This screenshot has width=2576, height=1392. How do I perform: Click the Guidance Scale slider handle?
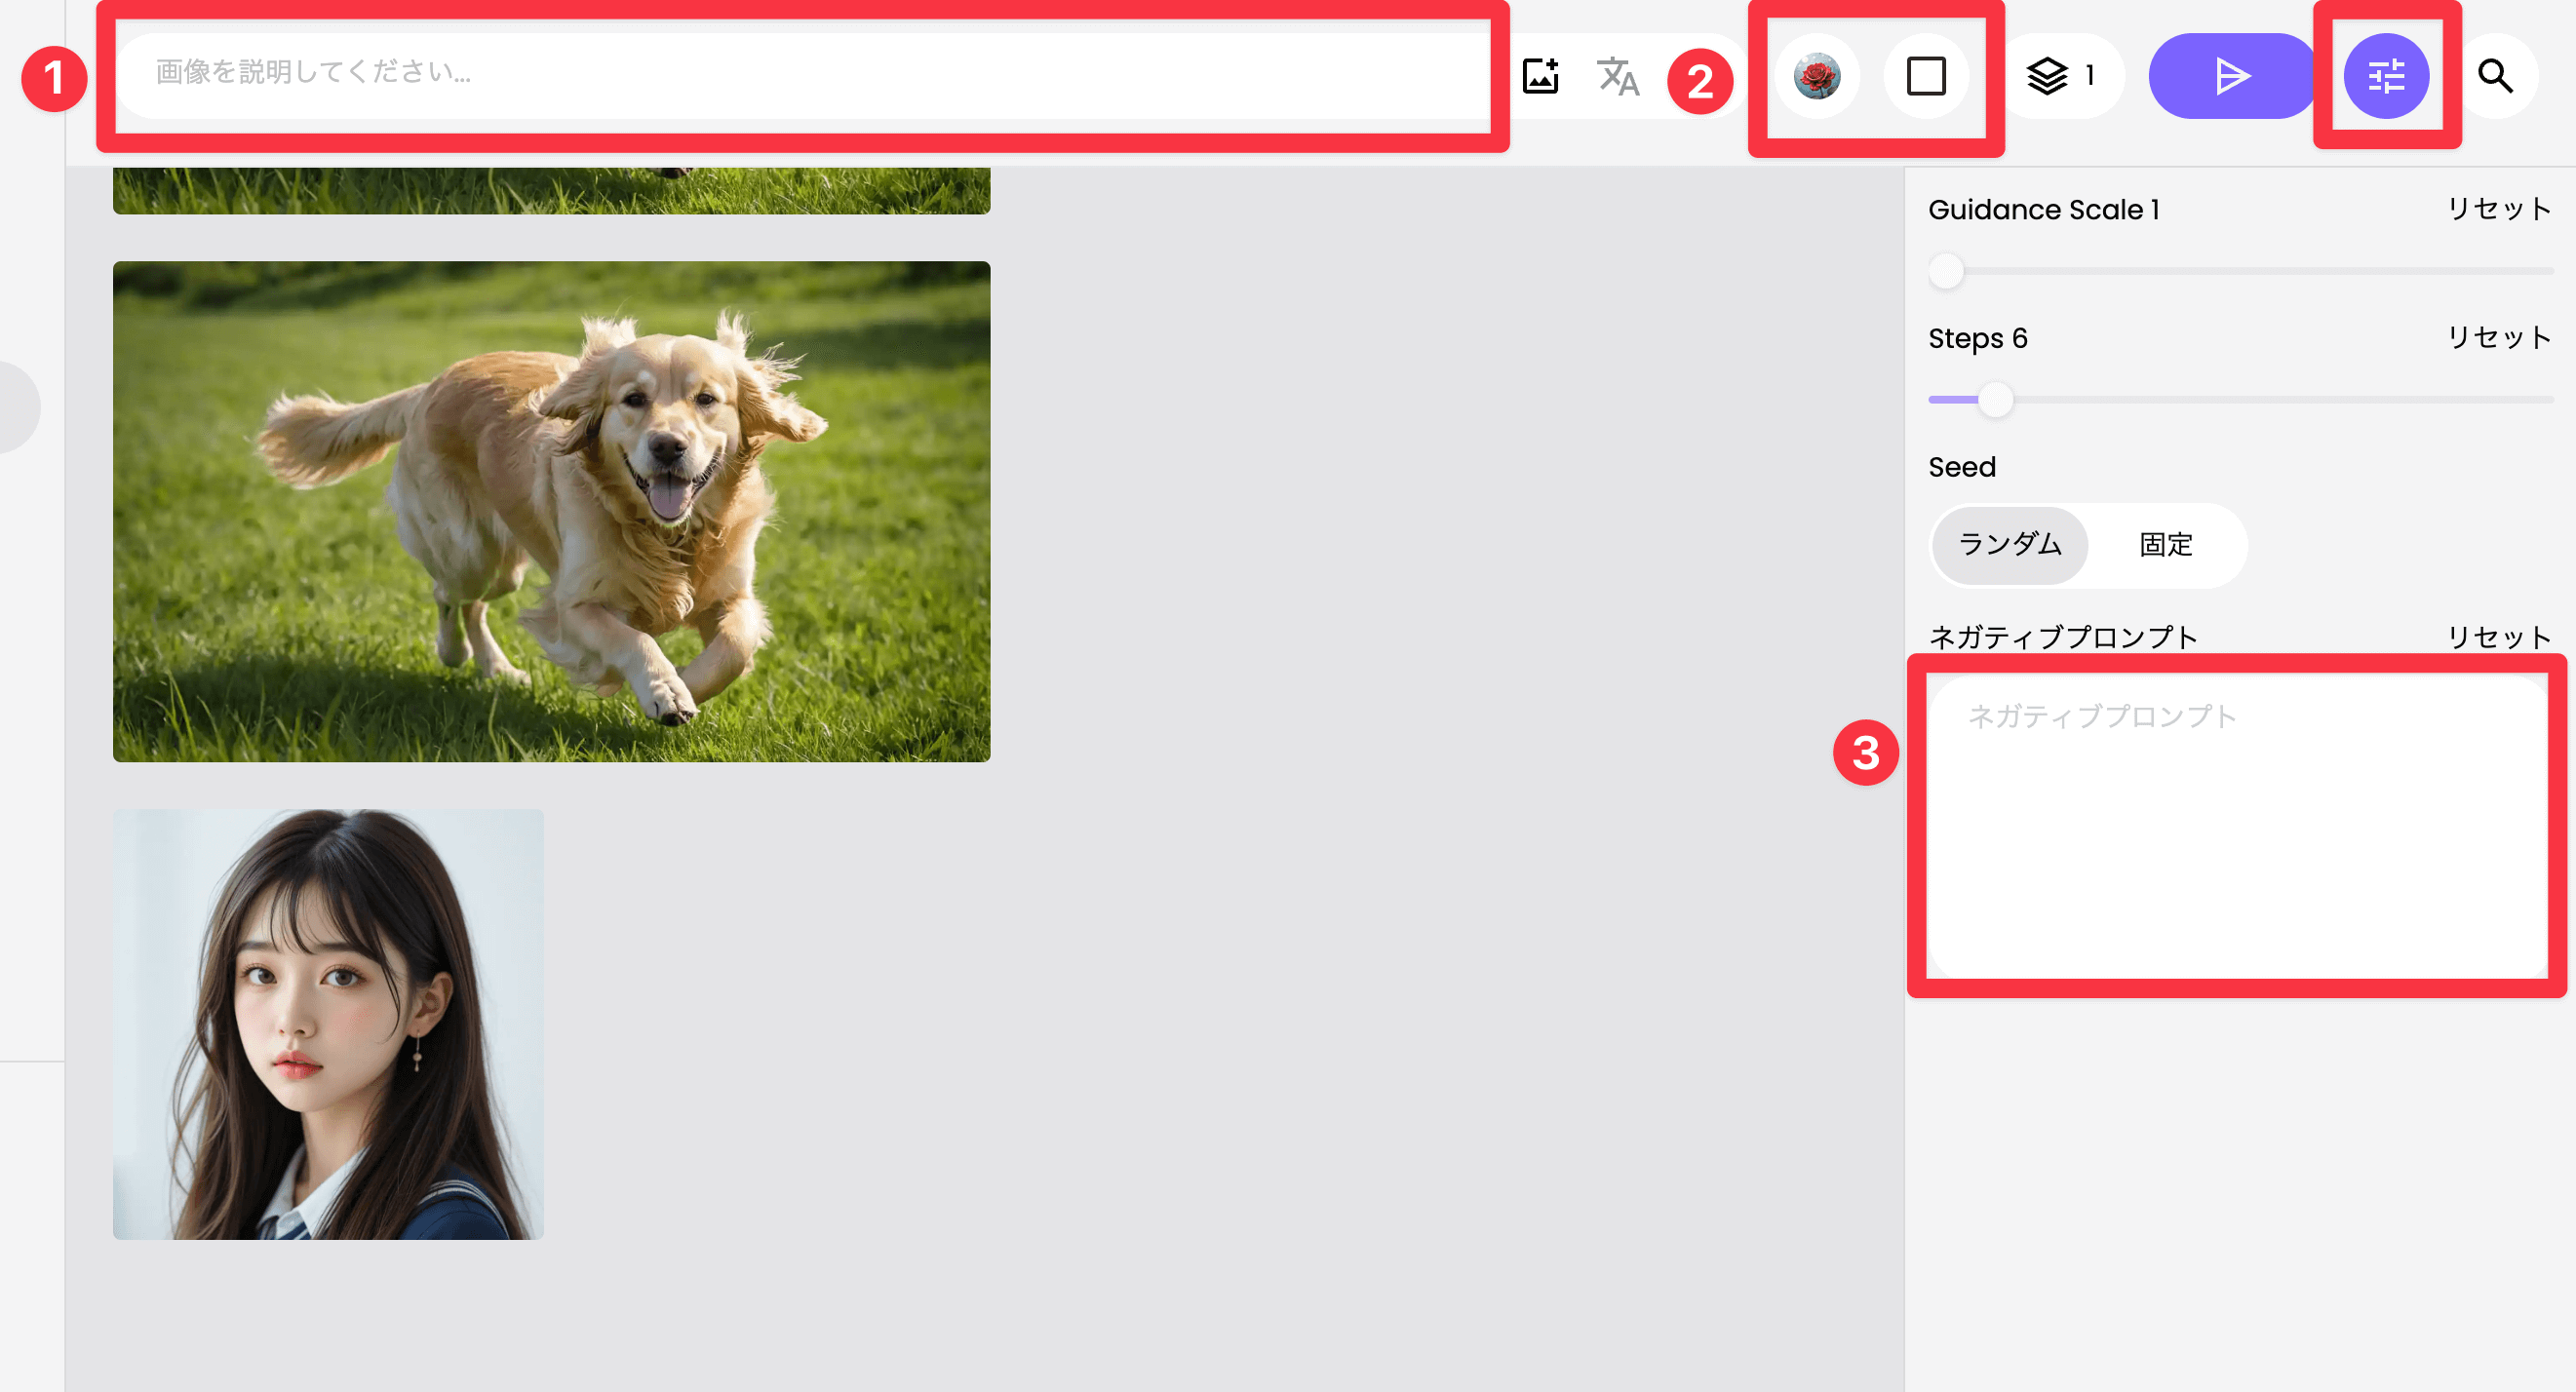[x=1946, y=271]
